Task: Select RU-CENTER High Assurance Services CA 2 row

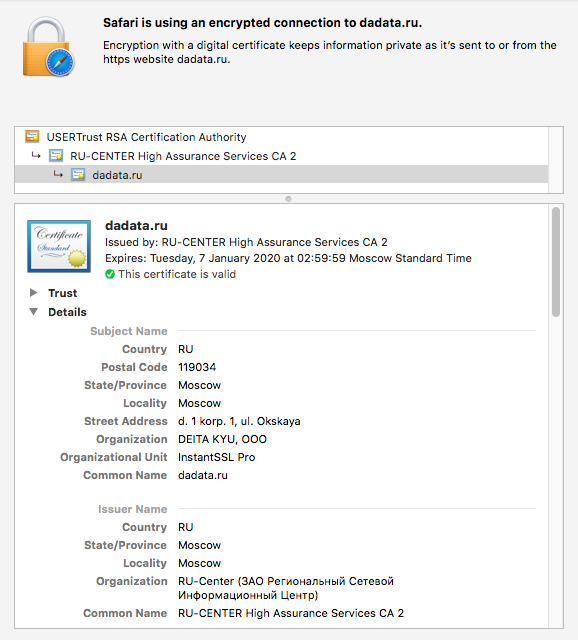Action: tap(281, 156)
